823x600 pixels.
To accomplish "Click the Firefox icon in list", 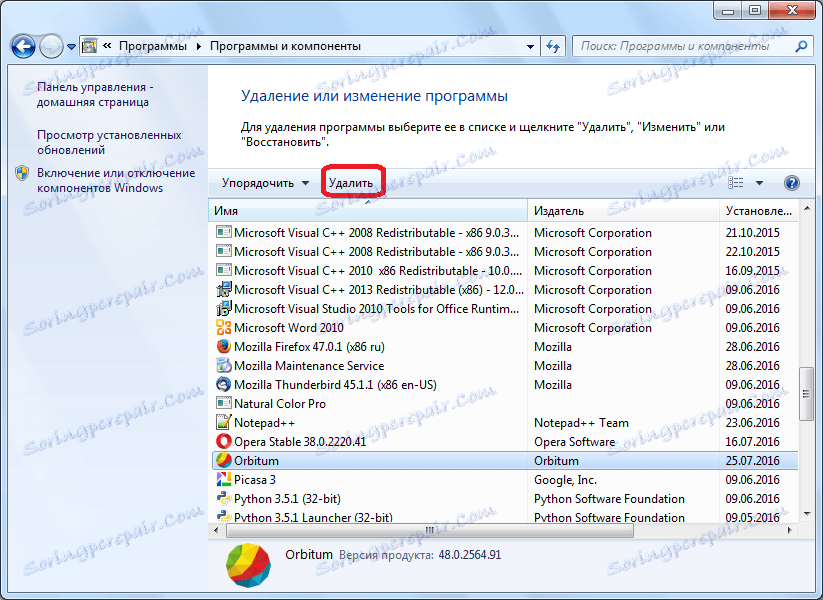I will coord(224,346).
